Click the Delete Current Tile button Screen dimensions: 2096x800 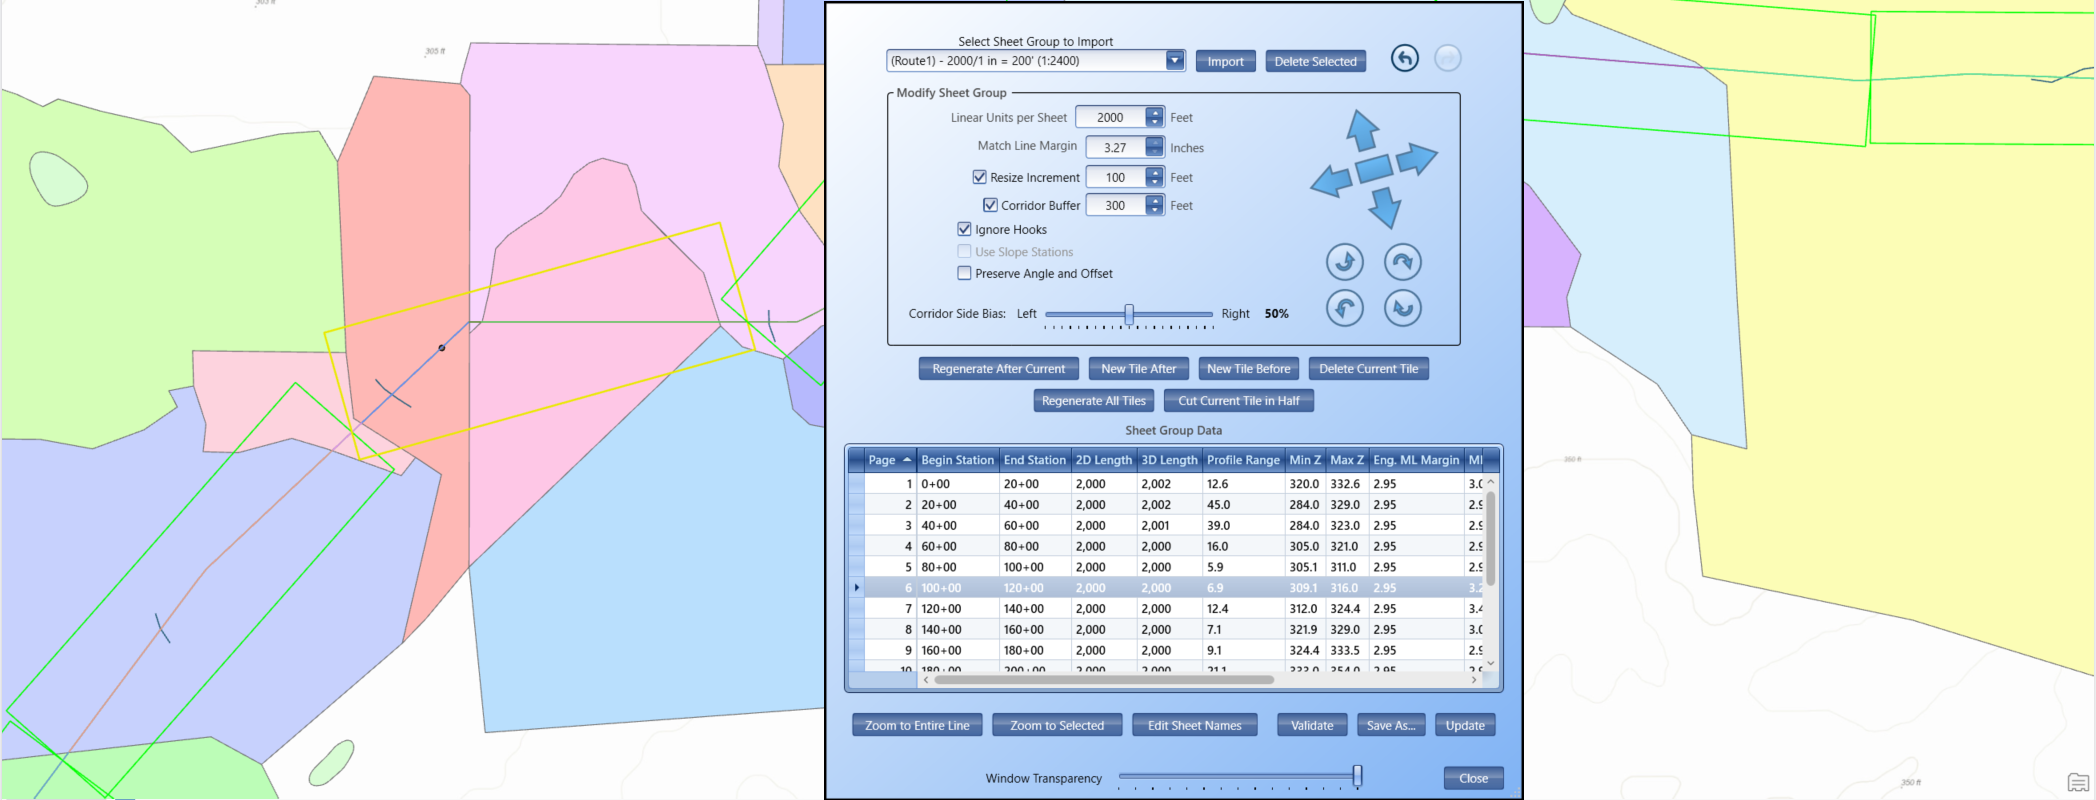1368,369
